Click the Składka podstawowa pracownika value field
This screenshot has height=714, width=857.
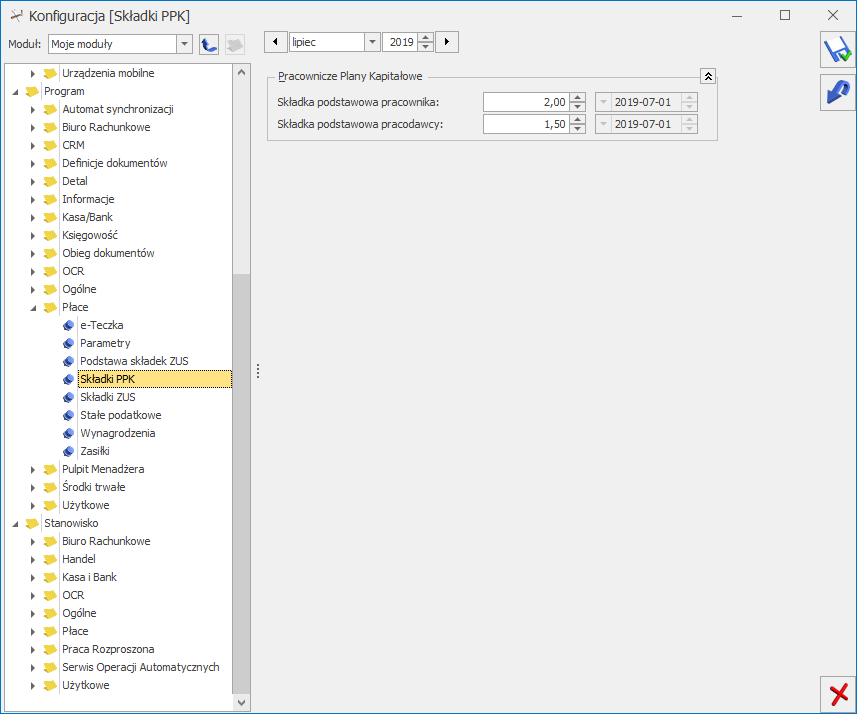tap(526, 102)
